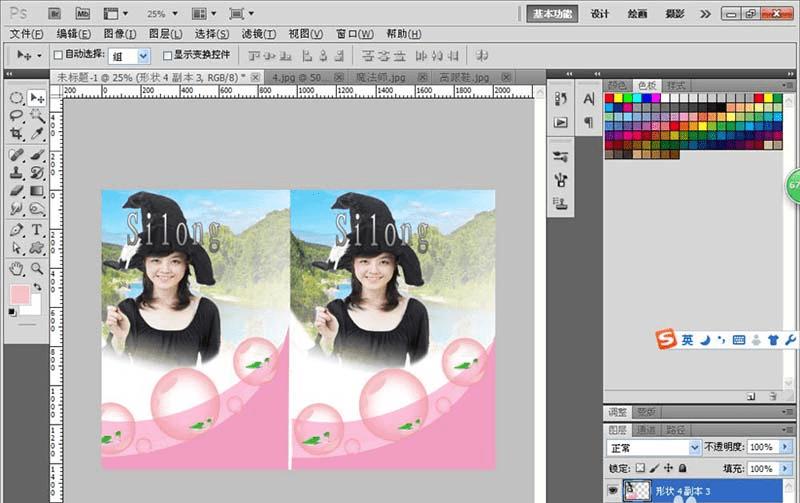Viewport: 800px width, 503px height.
Task: Switch to the 高跟鞋.jpg document tab
Action: 464,78
